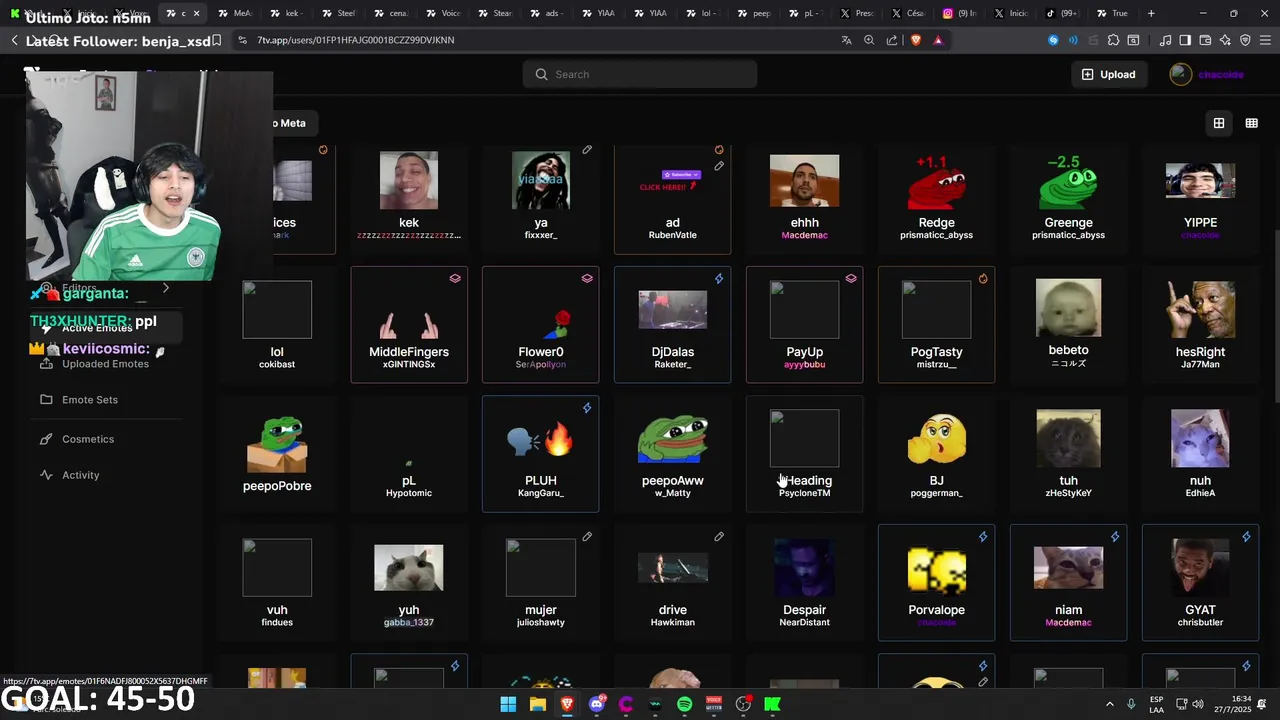The width and height of the screenshot is (1280, 720).
Task: Open Brave Shields lion icon
Action: (916, 40)
